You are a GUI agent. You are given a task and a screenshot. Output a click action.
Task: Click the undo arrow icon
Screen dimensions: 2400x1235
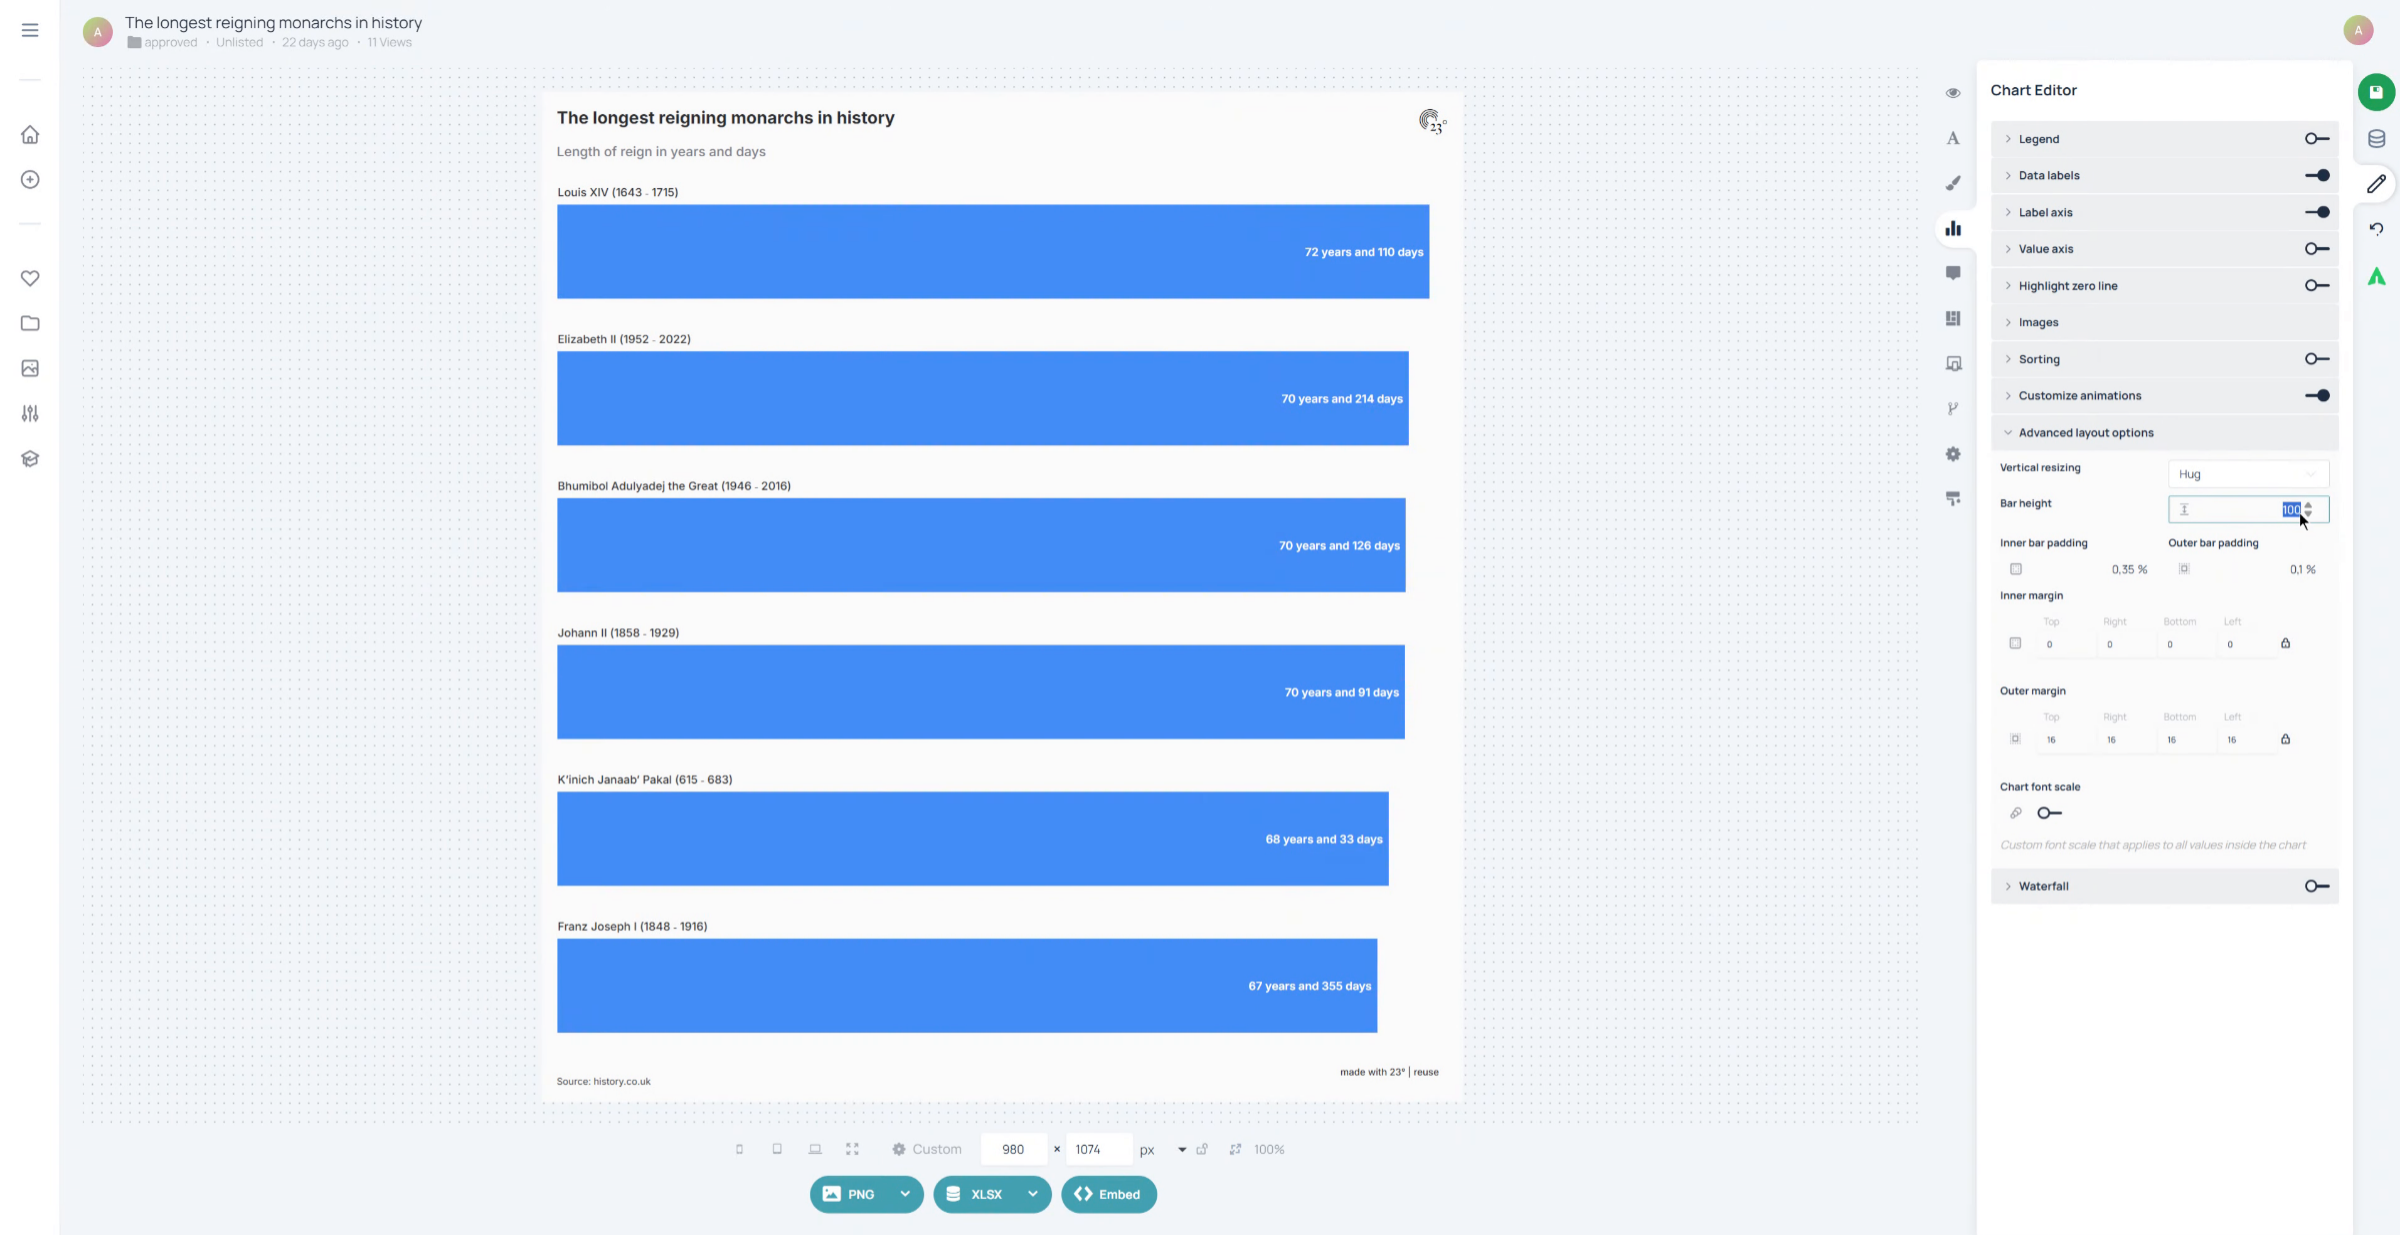(x=2376, y=229)
